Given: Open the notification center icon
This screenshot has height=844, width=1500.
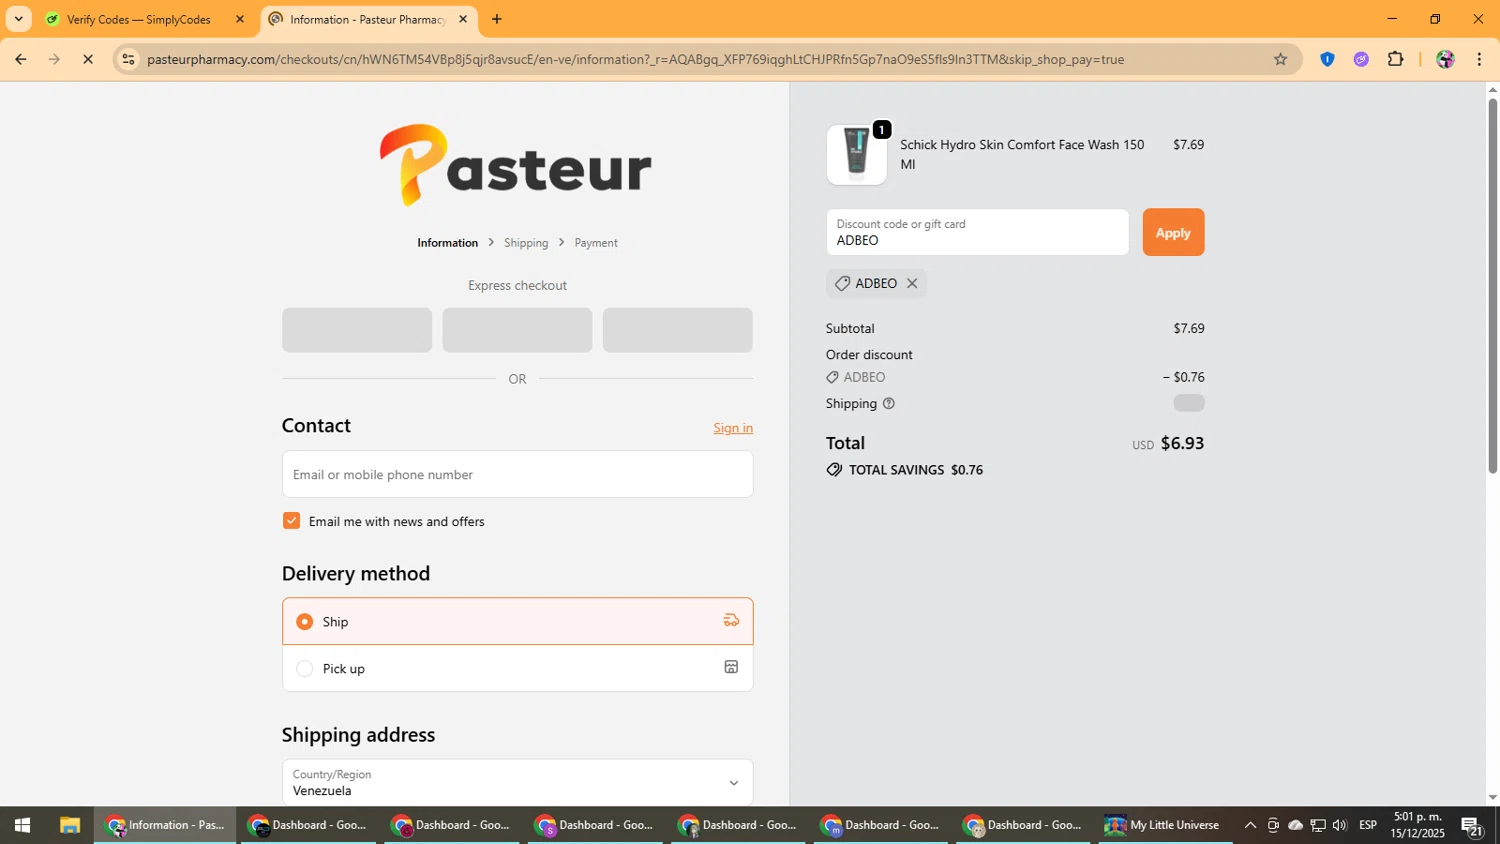Looking at the screenshot, I should pos(1471,825).
